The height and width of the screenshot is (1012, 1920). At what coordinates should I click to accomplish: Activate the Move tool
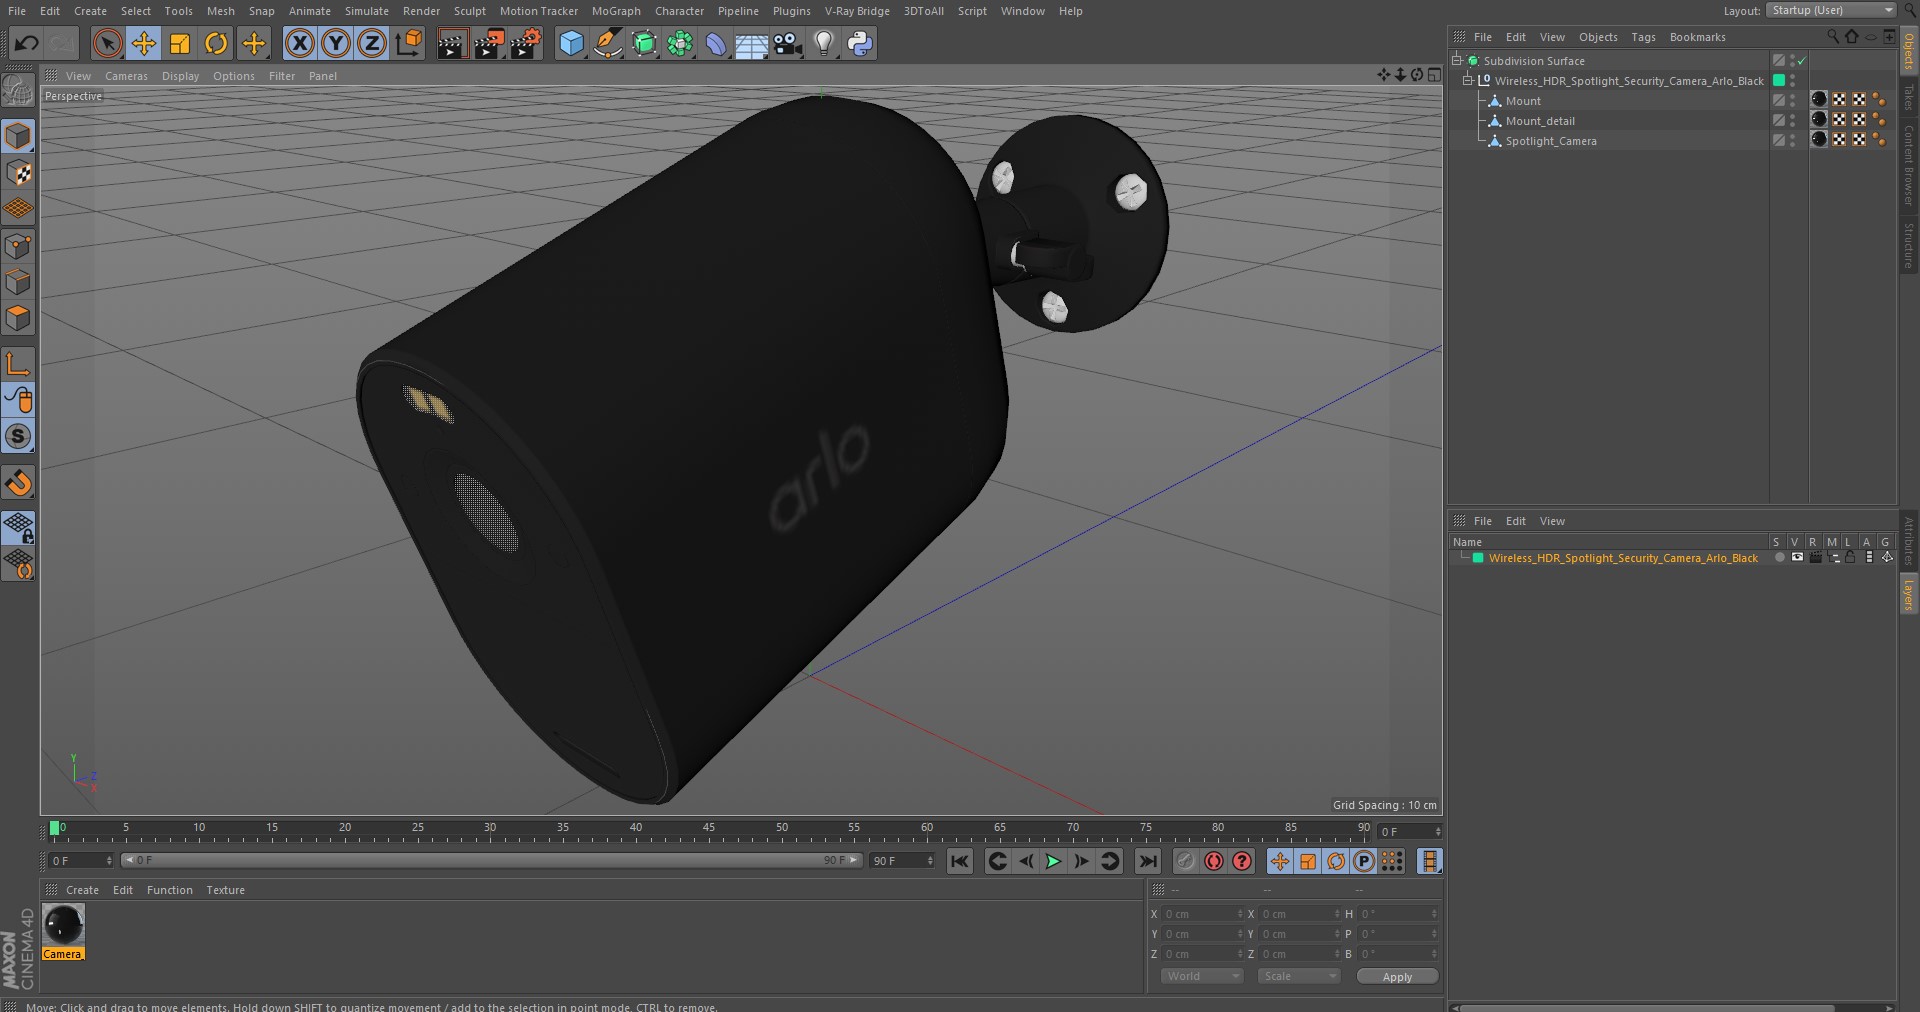(144, 43)
